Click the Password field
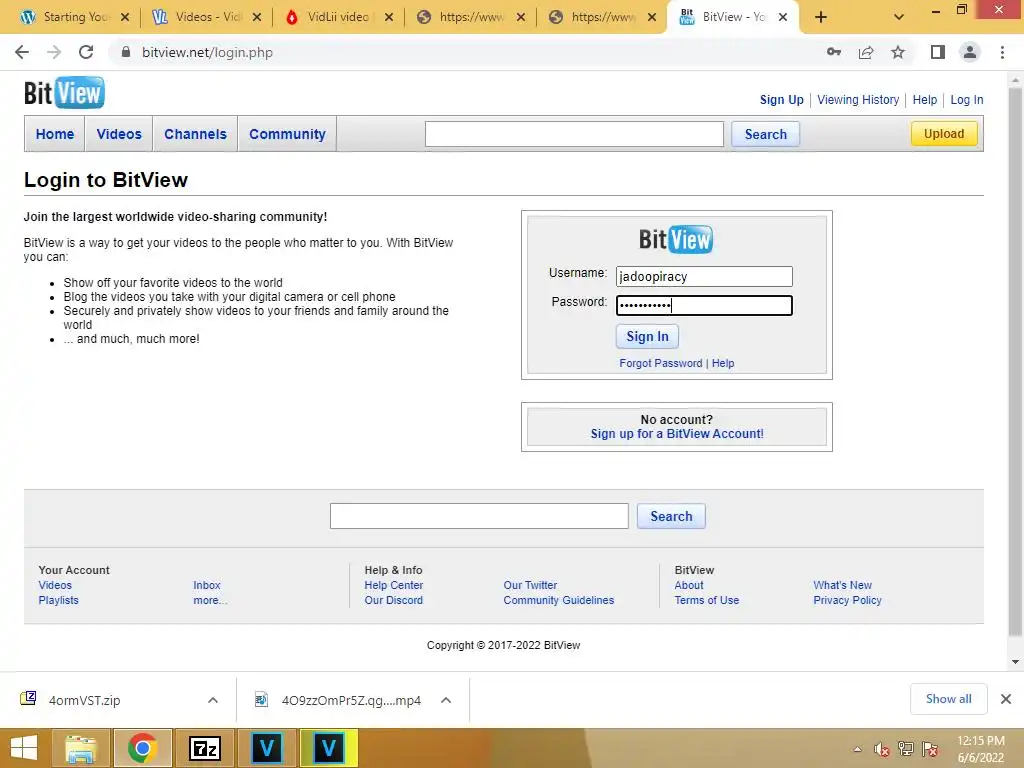 click(704, 305)
